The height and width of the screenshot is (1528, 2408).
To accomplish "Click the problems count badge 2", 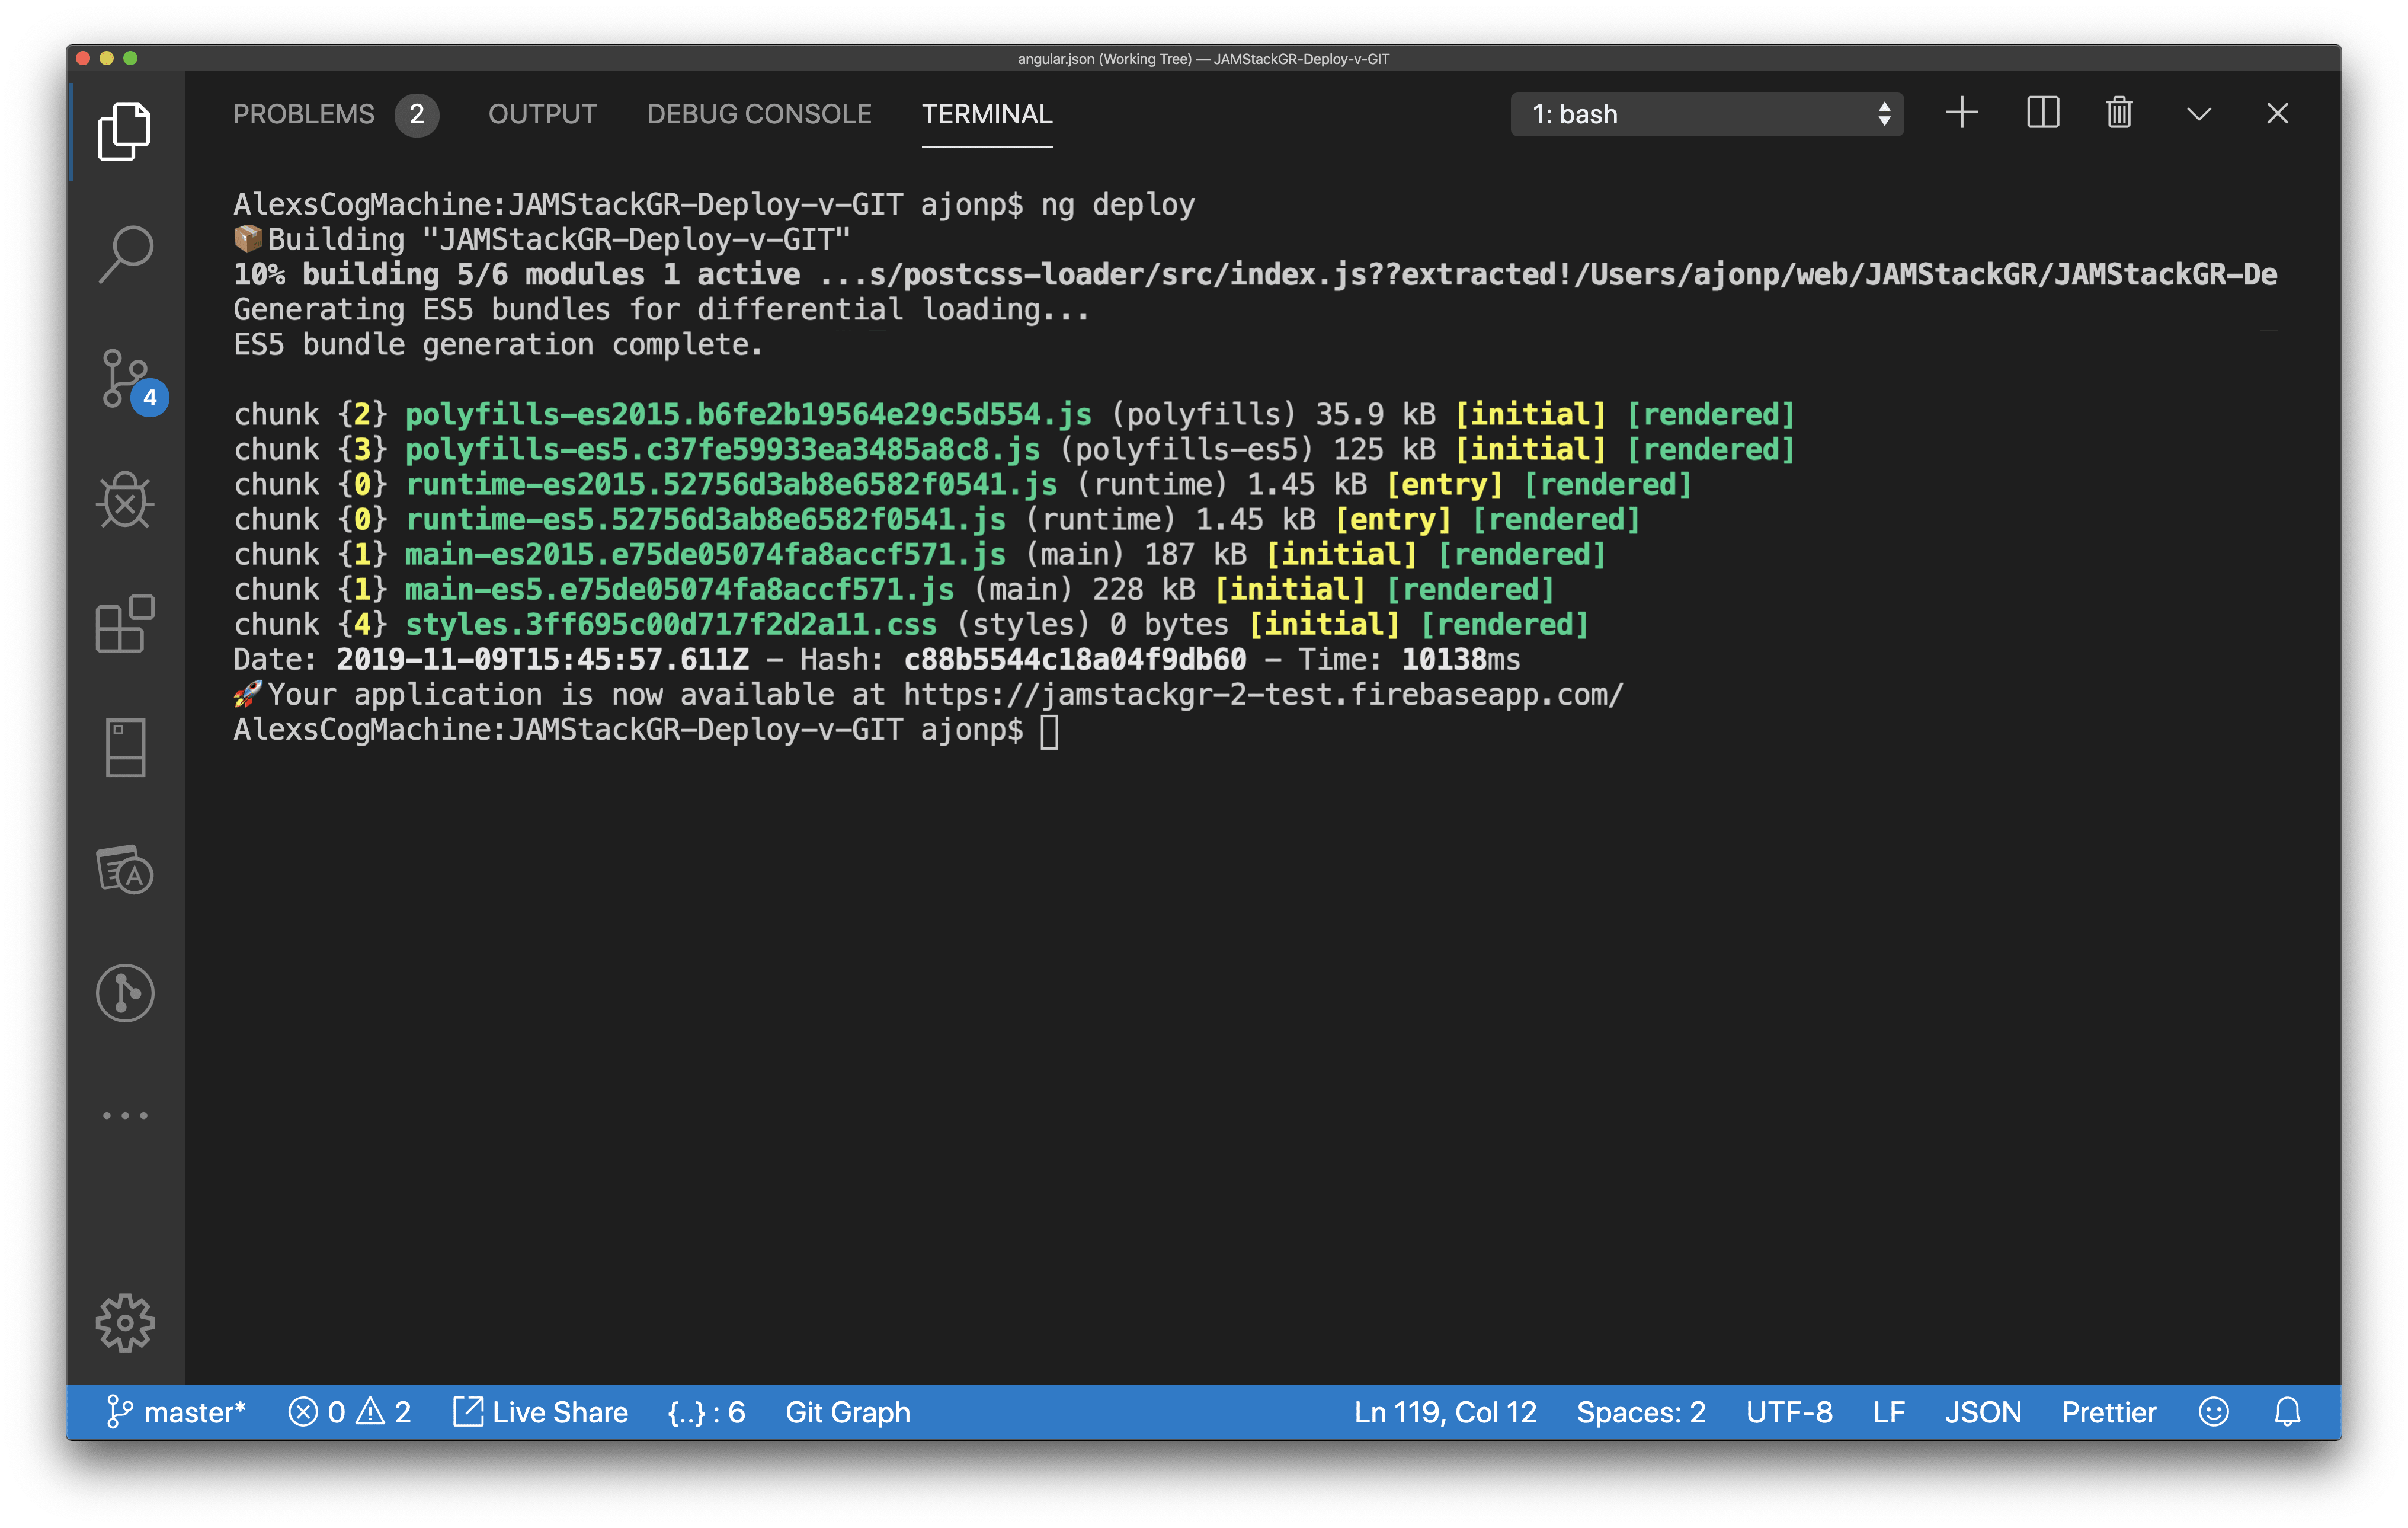I will [417, 114].
